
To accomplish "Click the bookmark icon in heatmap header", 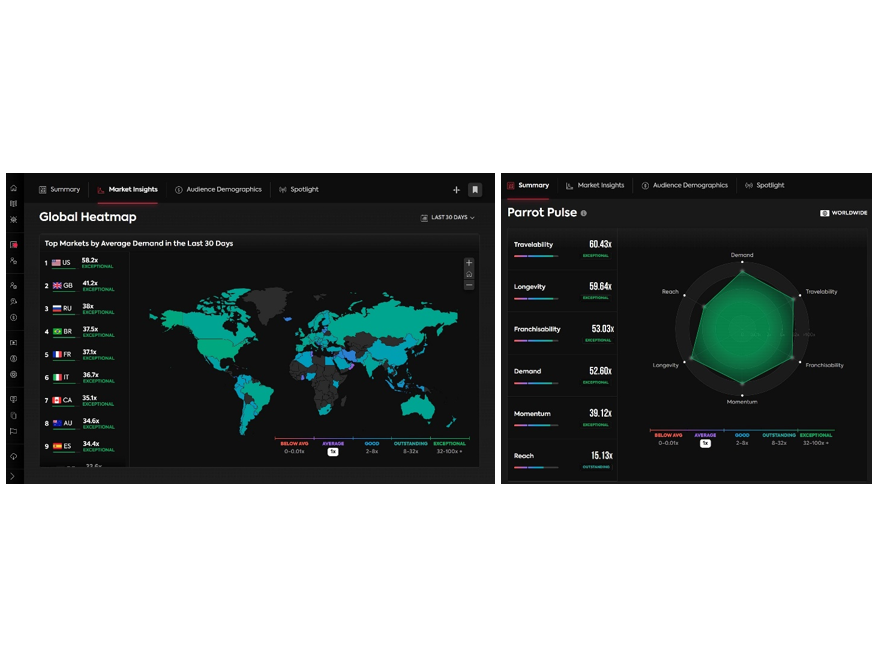I will [475, 189].
